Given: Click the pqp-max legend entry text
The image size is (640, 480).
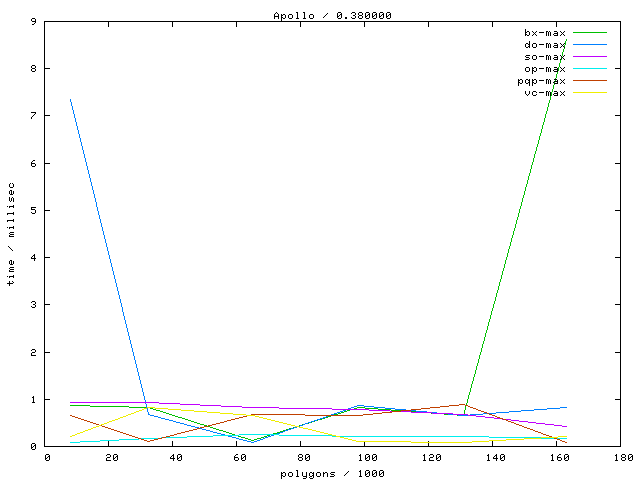Looking at the screenshot, I should click(541, 81).
